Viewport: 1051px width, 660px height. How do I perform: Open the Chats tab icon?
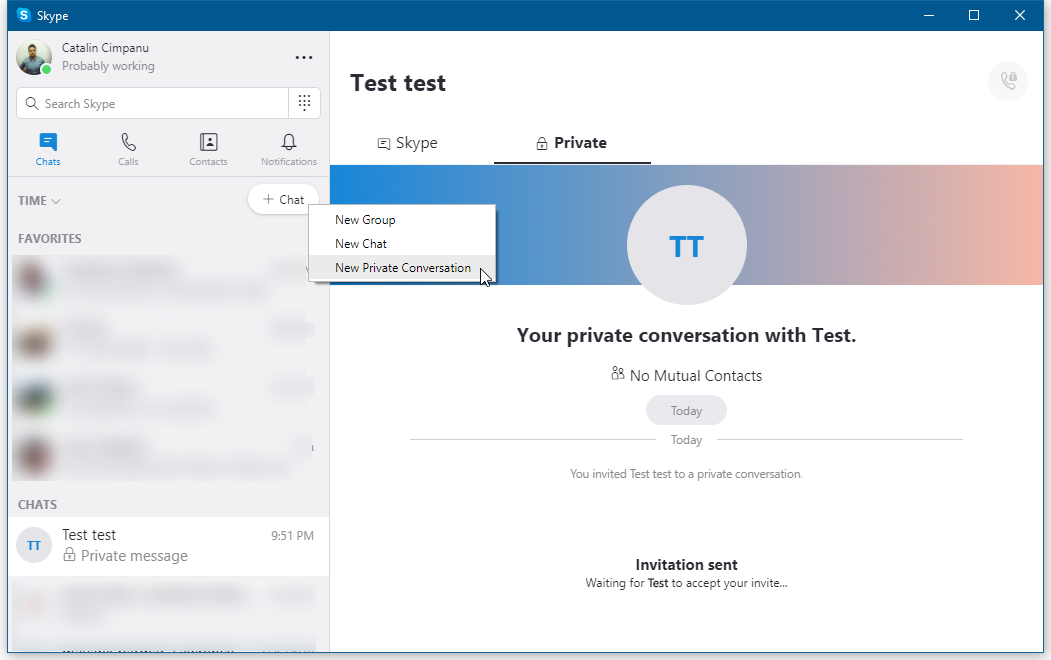click(48, 142)
